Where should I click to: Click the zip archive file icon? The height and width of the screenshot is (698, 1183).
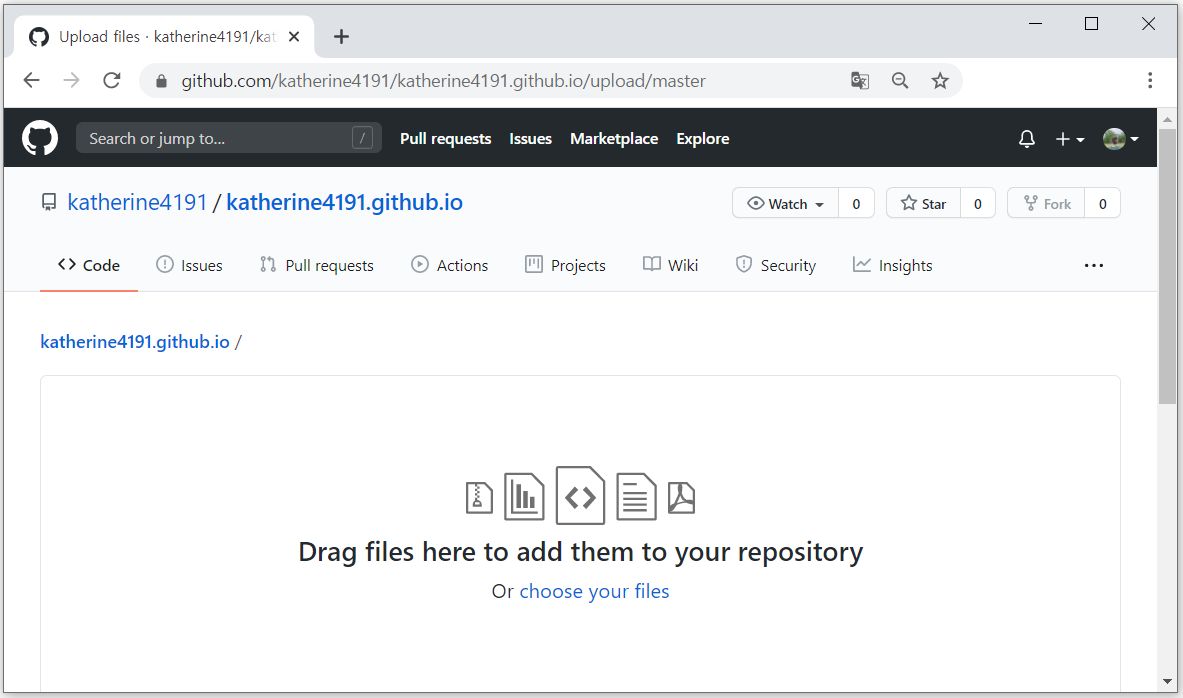[479, 498]
